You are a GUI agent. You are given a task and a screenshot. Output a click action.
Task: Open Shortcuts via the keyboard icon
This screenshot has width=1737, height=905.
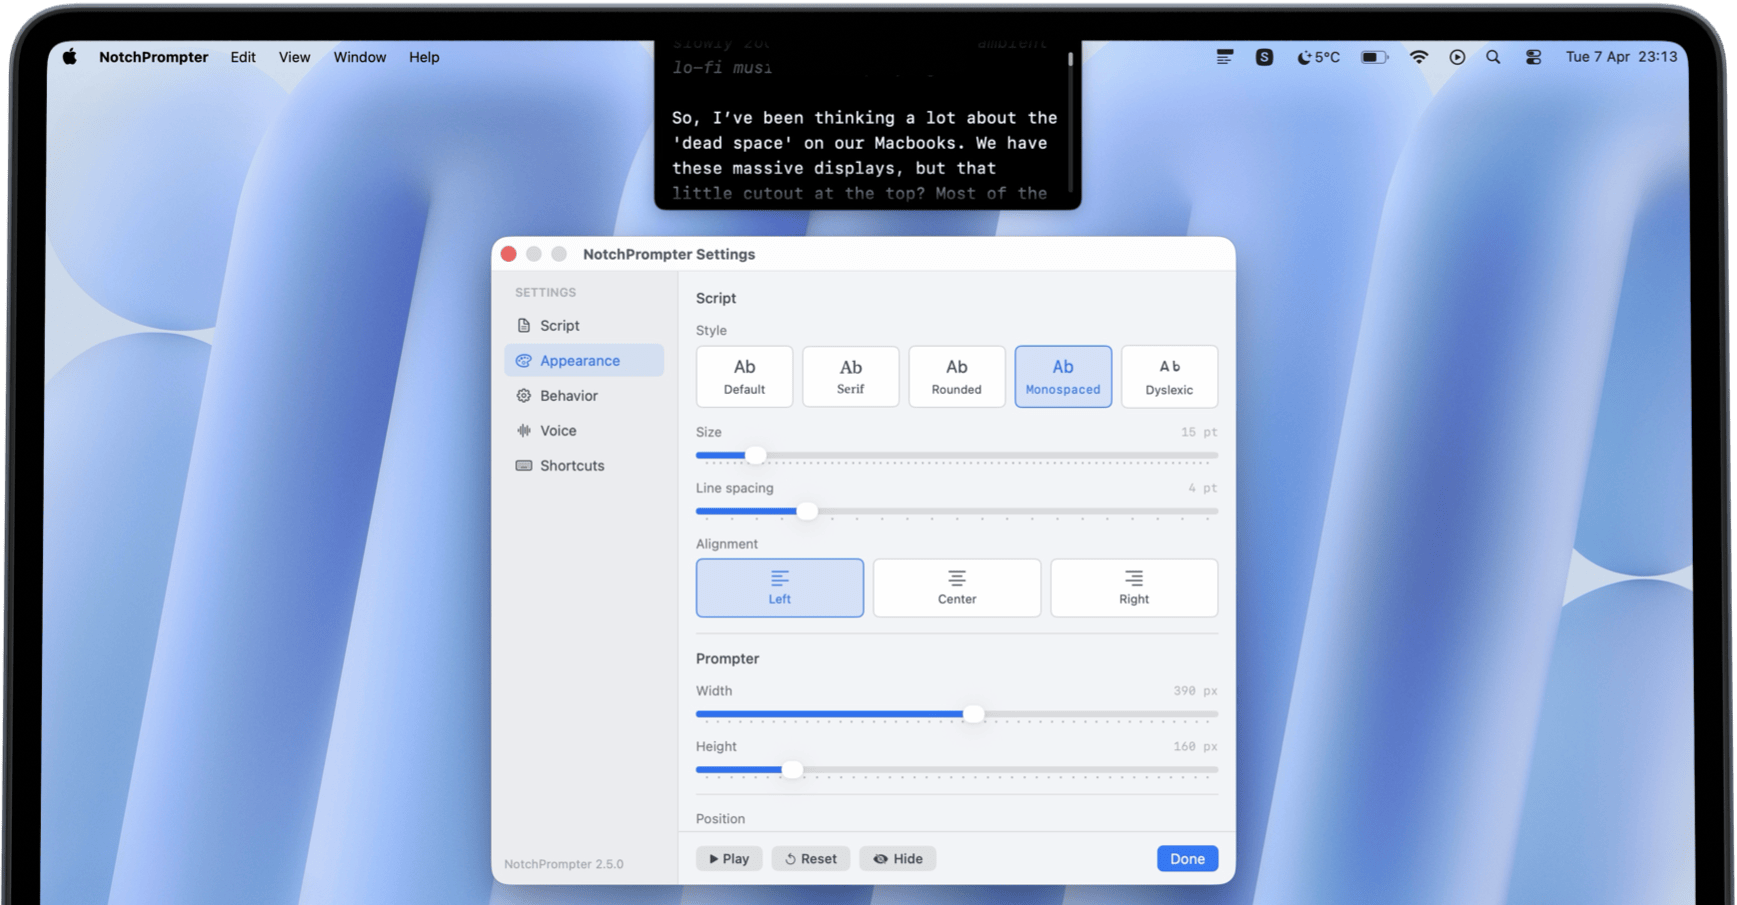[x=524, y=465]
